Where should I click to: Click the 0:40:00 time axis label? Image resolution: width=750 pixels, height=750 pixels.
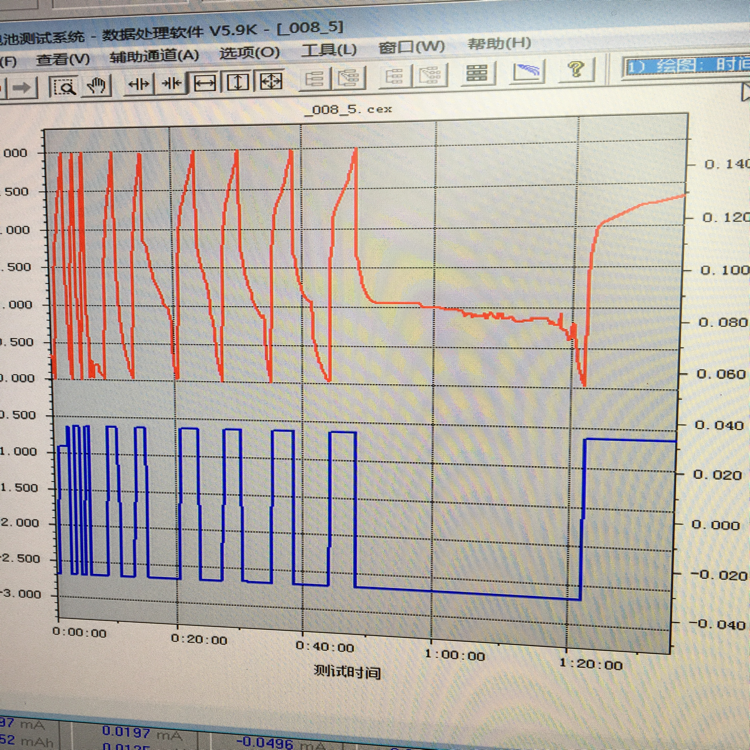click(325, 647)
